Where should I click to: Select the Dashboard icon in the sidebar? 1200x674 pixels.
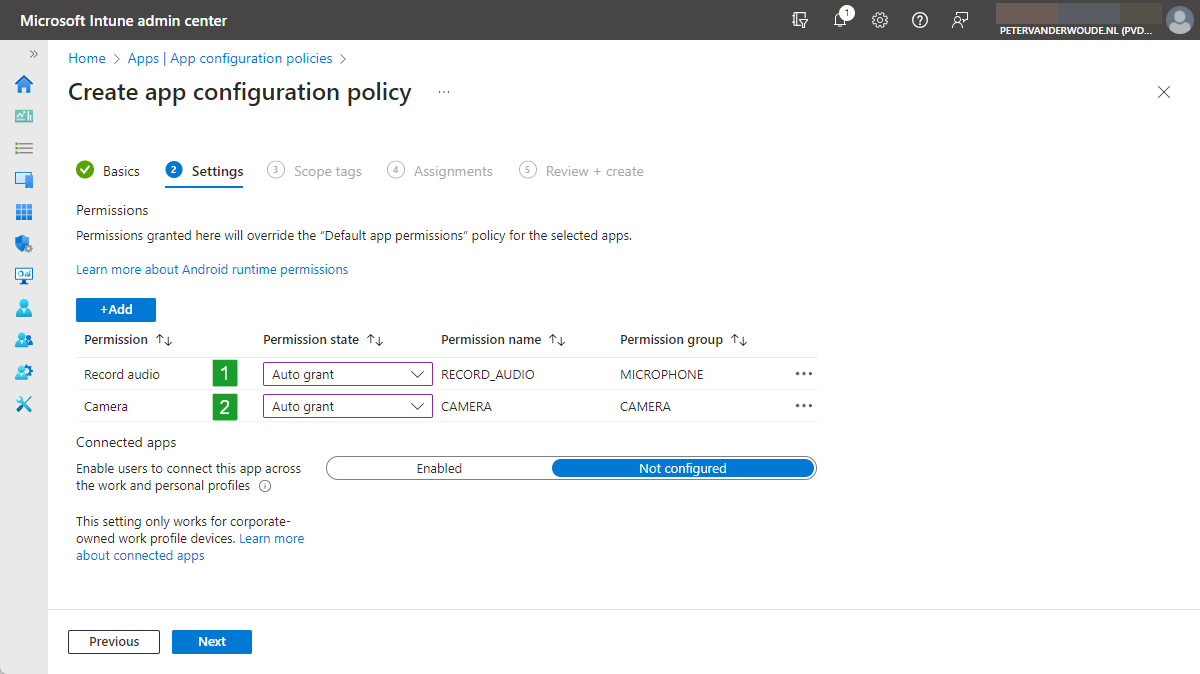(23, 116)
